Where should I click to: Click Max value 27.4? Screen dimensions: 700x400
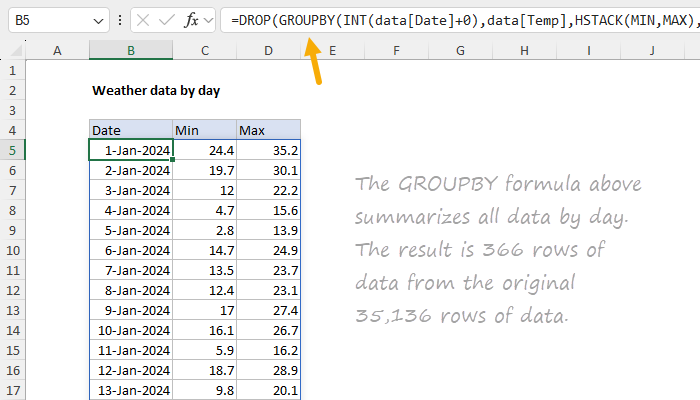(268, 310)
